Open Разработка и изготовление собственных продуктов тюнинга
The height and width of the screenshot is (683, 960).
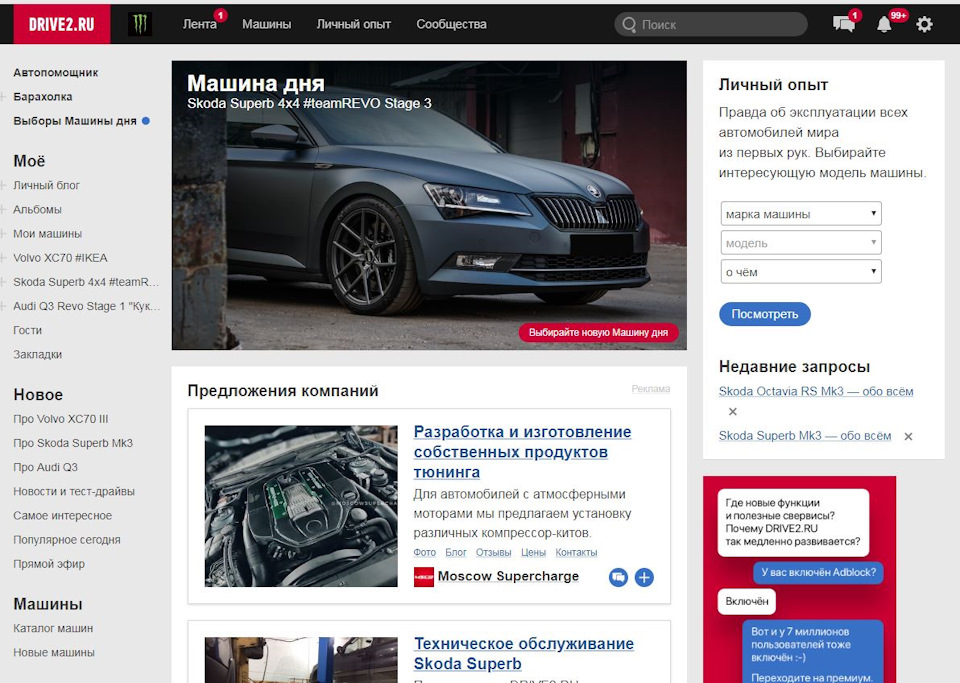(522, 452)
